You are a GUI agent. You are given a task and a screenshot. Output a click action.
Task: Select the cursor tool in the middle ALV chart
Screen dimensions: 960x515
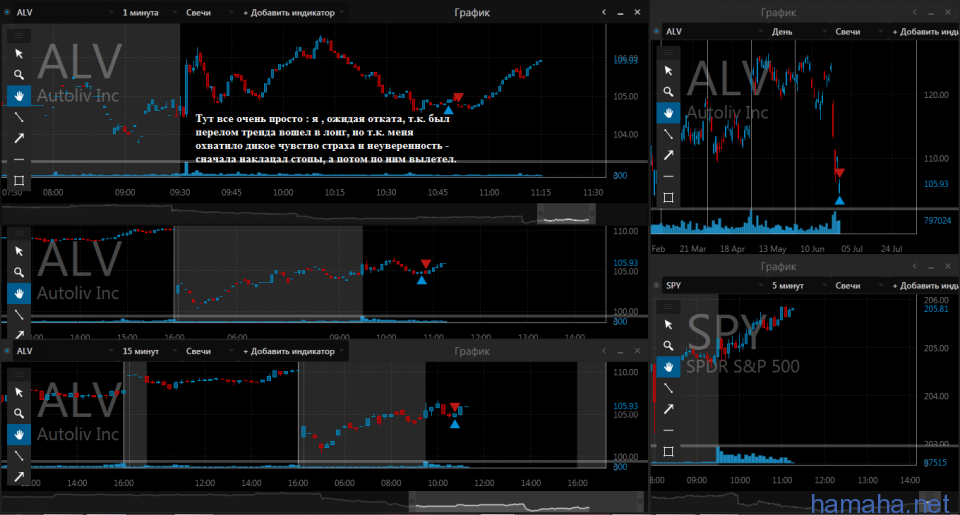tap(19, 252)
